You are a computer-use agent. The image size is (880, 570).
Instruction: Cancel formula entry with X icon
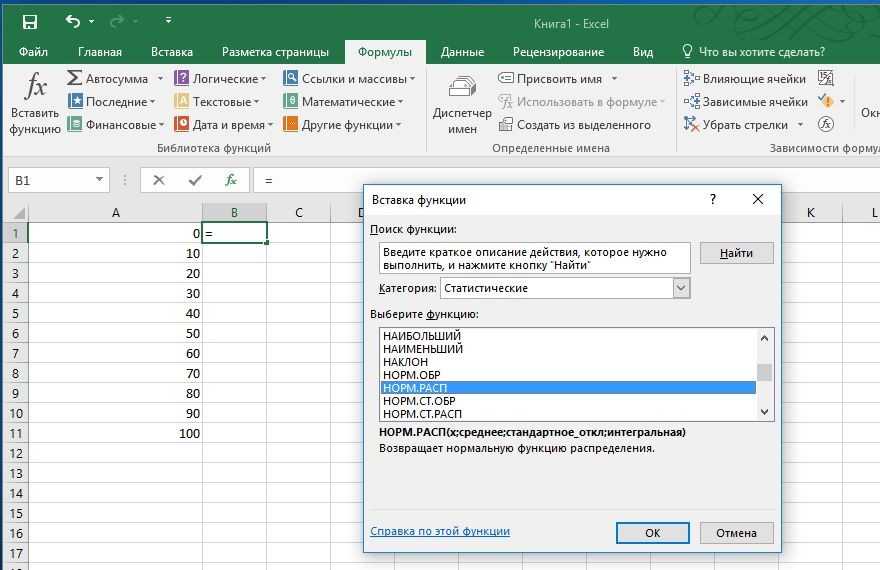[x=159, y=180]
